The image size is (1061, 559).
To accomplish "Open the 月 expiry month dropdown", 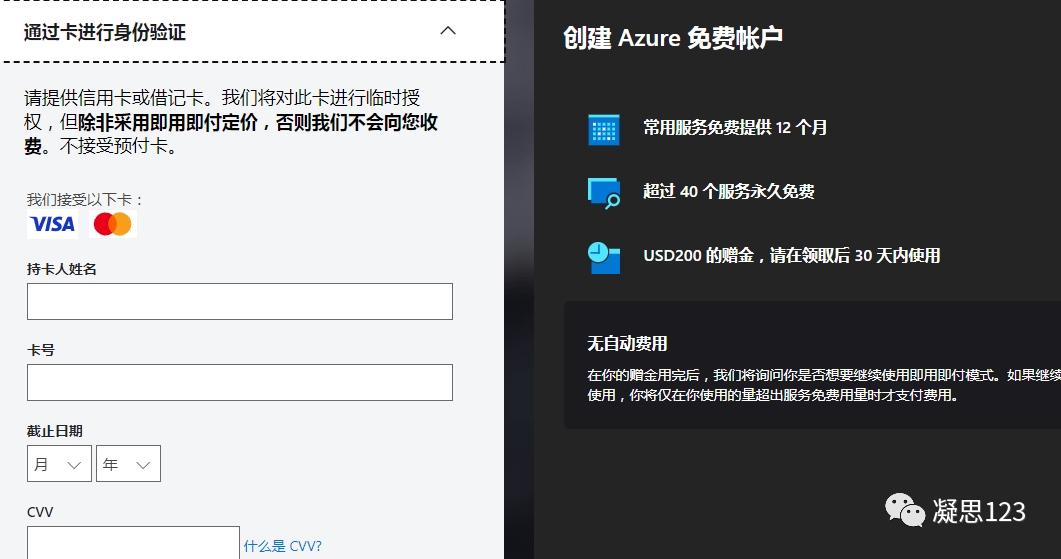I will pyautogui.click(x=59, y=464).
